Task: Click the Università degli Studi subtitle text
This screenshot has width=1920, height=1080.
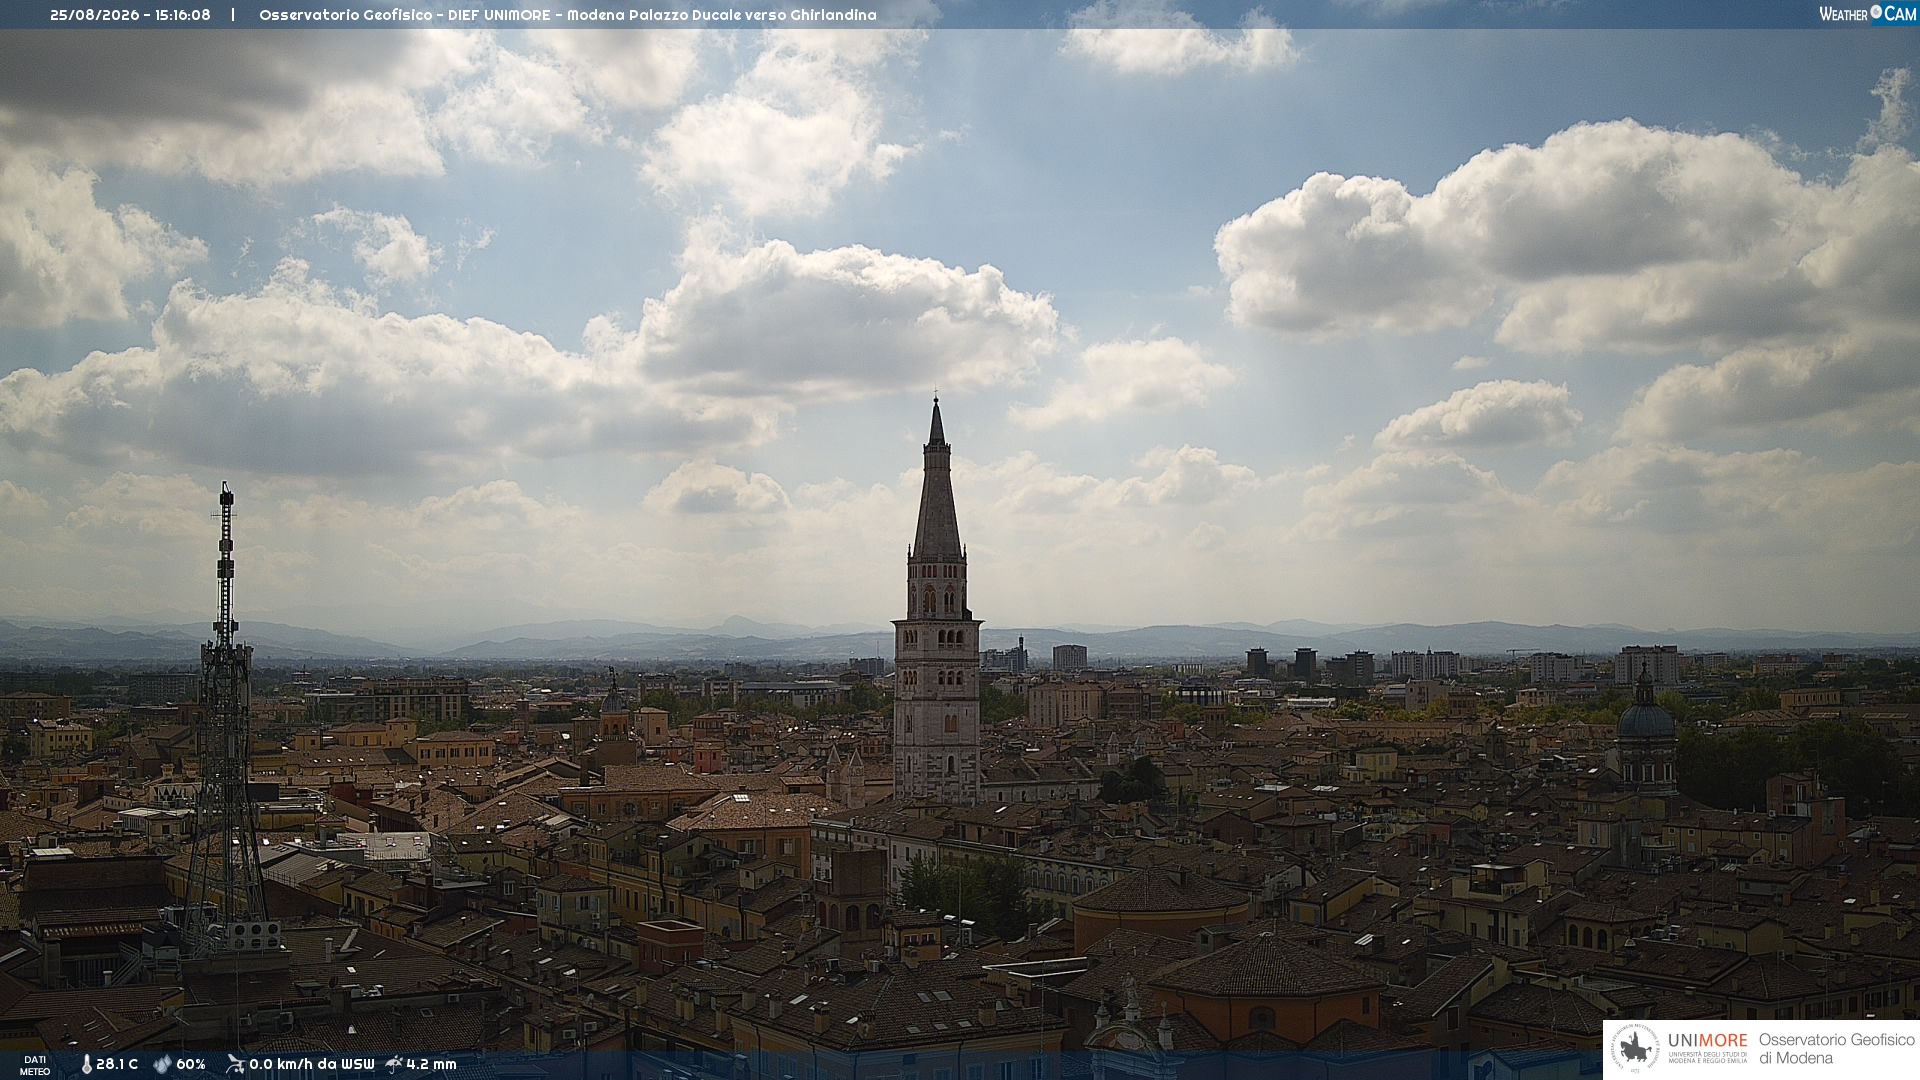Action: pos(1708,1058)
